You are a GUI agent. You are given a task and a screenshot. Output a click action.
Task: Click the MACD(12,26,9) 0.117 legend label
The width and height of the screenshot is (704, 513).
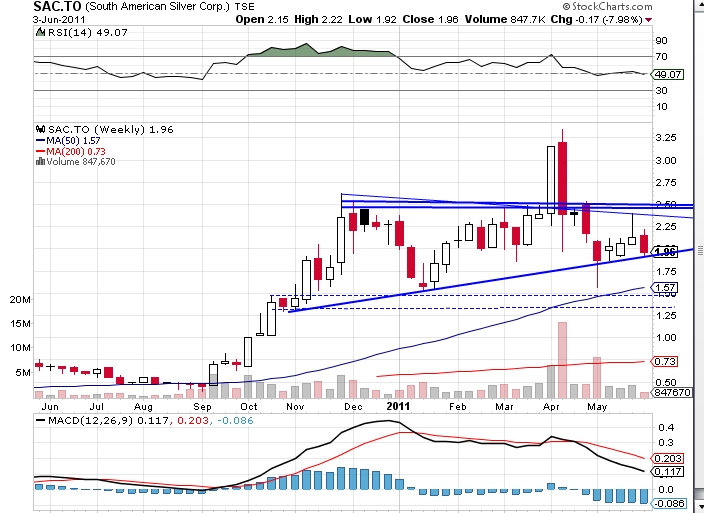[109, 421]
